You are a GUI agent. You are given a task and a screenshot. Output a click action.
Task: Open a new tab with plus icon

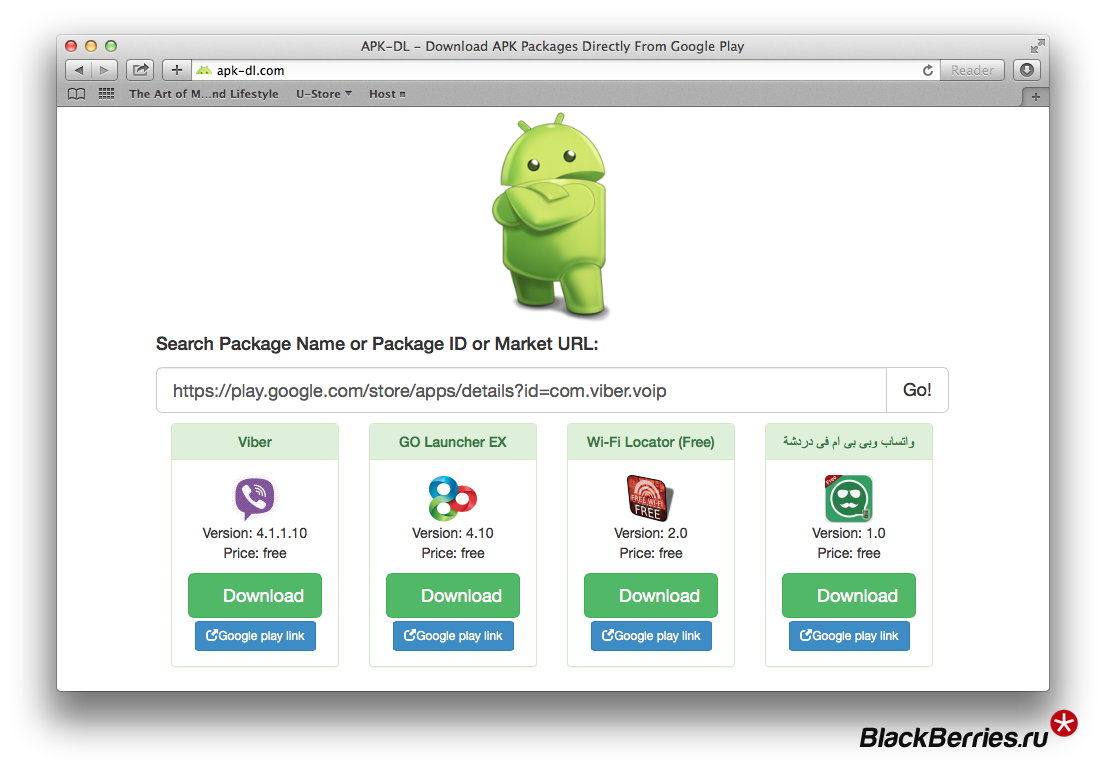[x=1035, y=97]
